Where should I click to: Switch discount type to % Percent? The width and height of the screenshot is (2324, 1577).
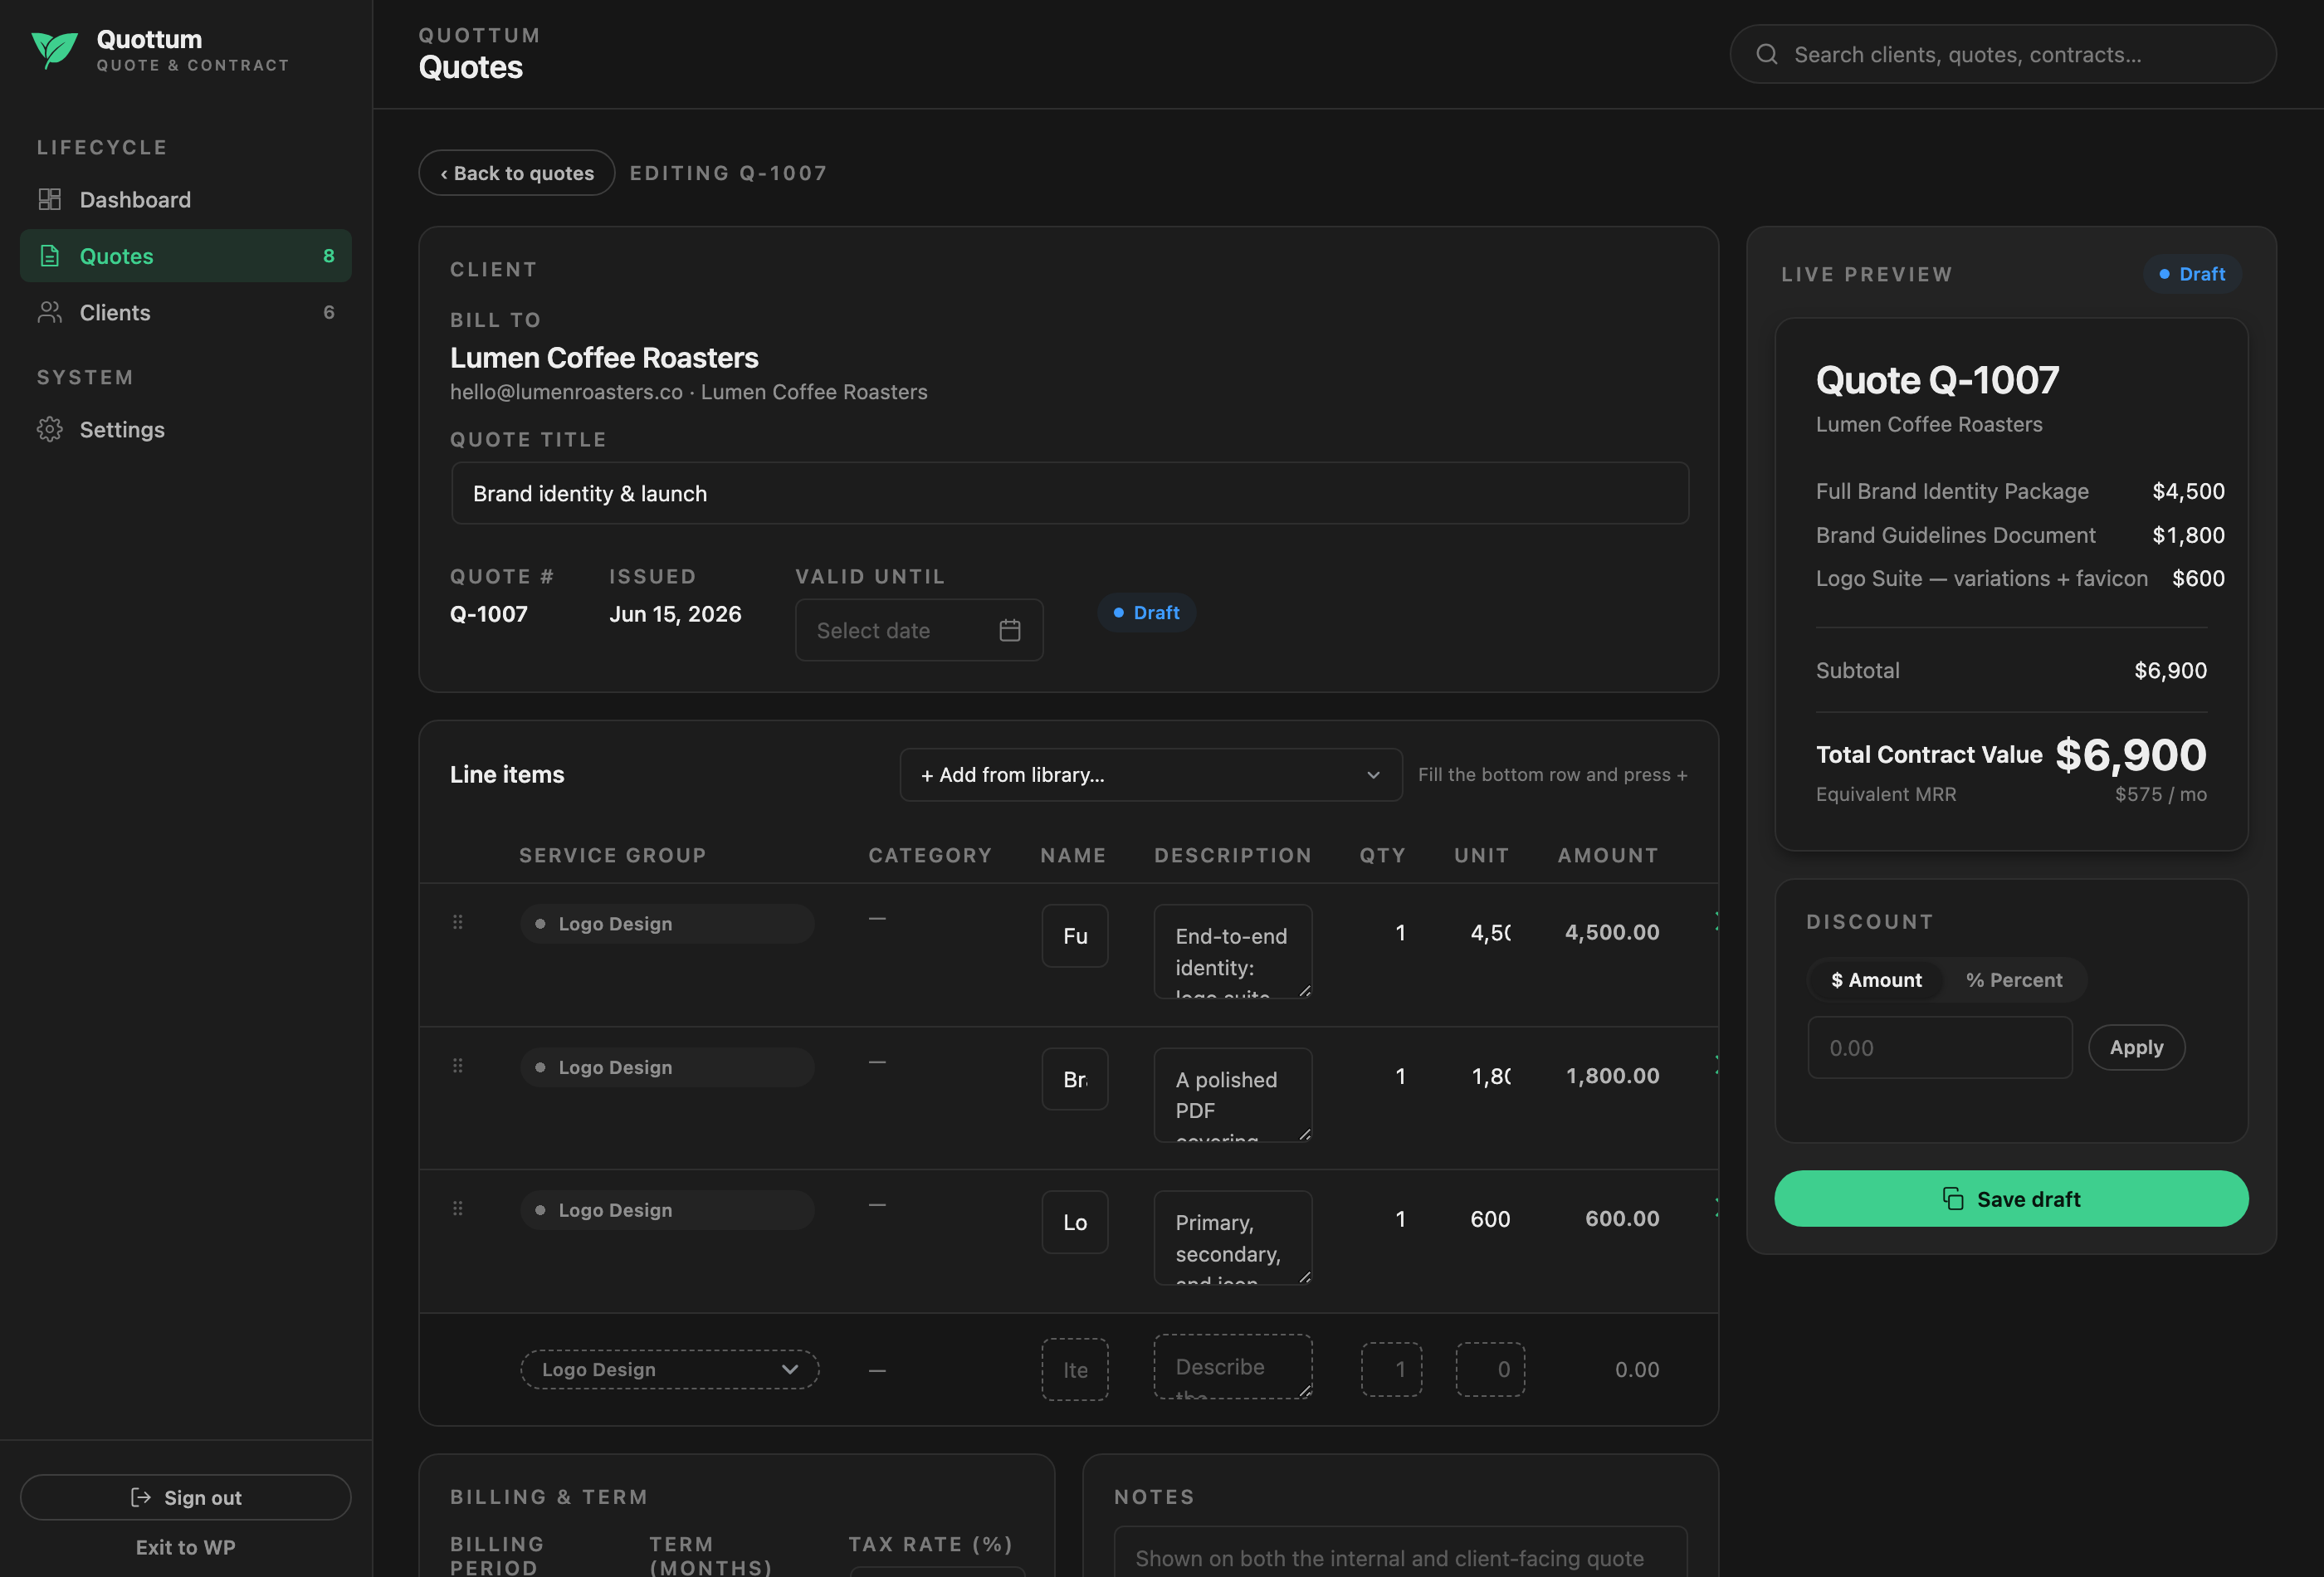coord(2014,980)
